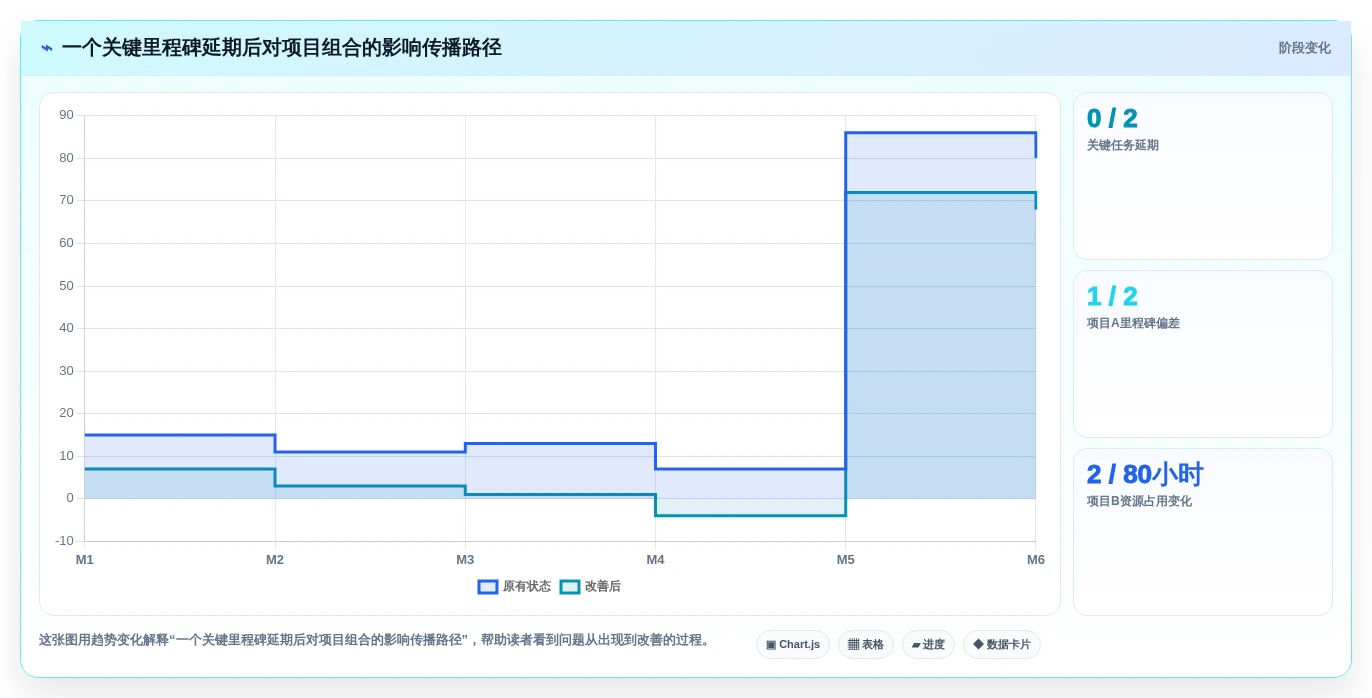Click the 90 y-axis value
The height and width of the screenshot is (698, 1372).
tap(66, 115)
